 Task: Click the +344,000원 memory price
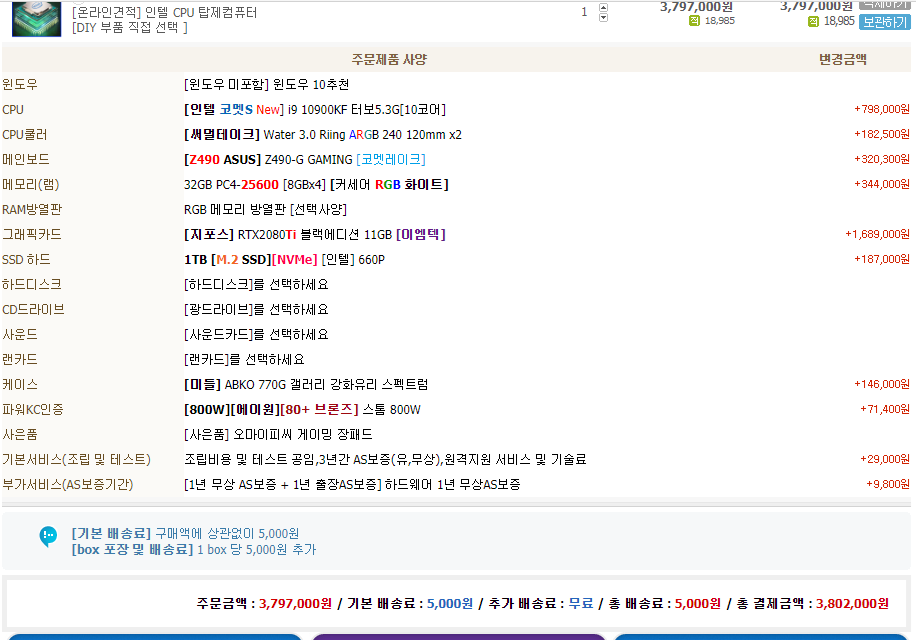tap(882, 184)
